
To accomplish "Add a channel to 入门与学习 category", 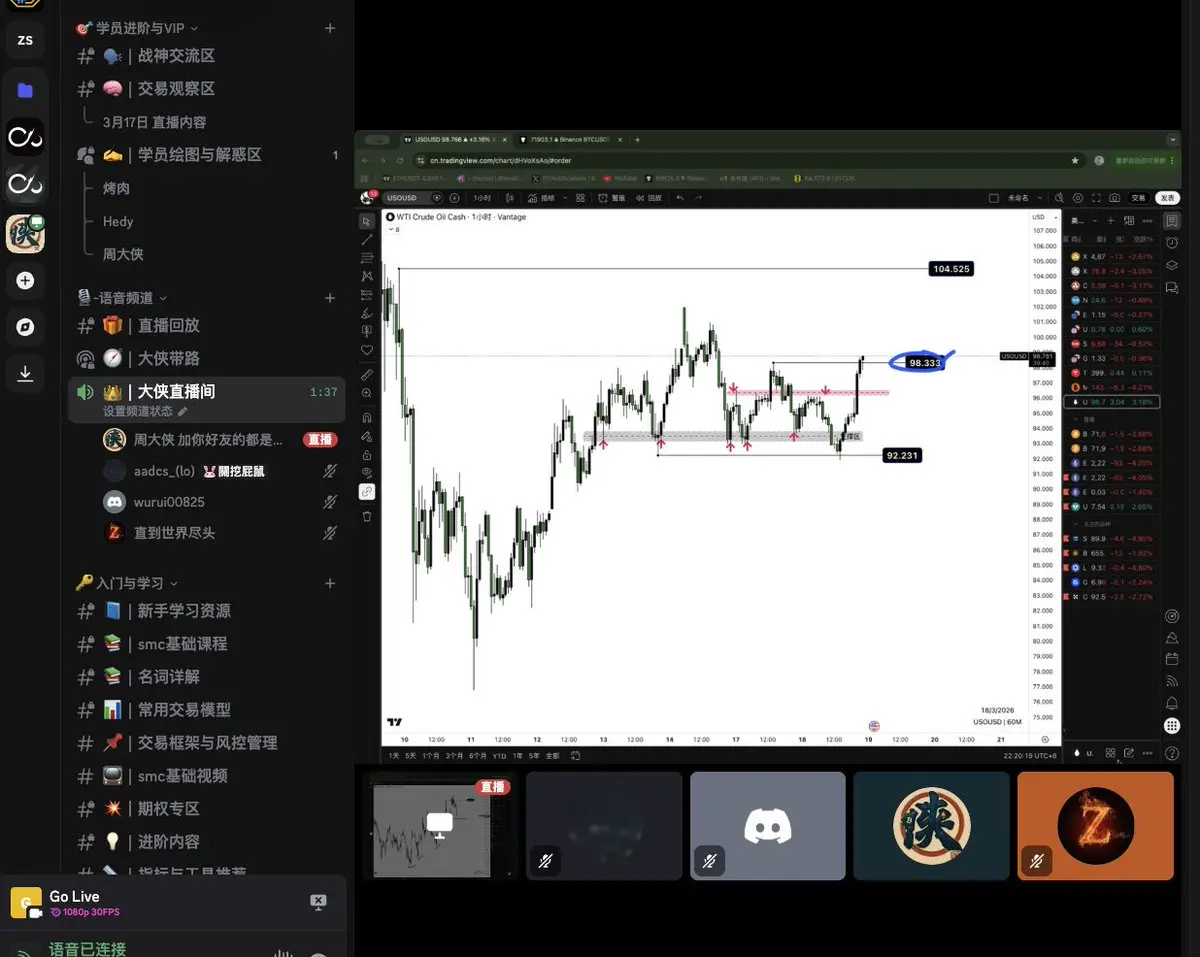I will point(330,583).
